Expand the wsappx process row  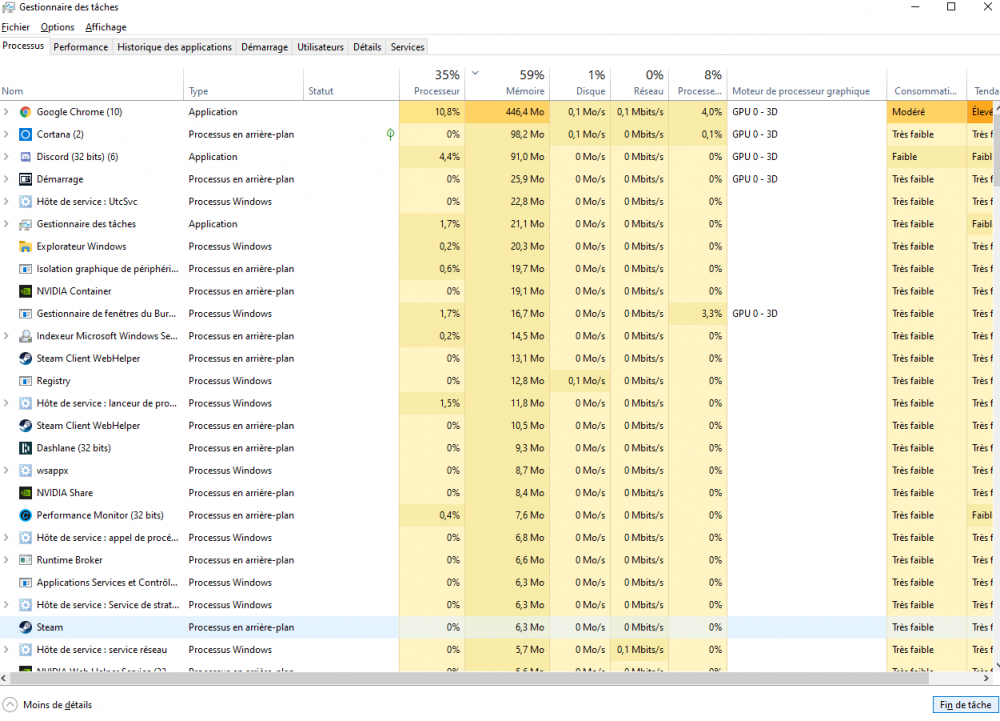(x=6, y=470)
